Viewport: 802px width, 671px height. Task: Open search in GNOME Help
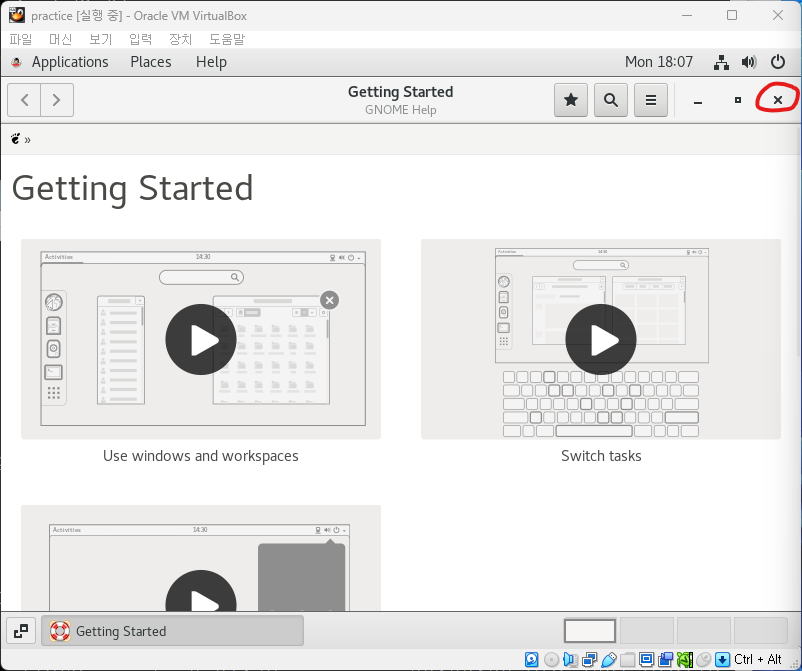click(611, 100)
